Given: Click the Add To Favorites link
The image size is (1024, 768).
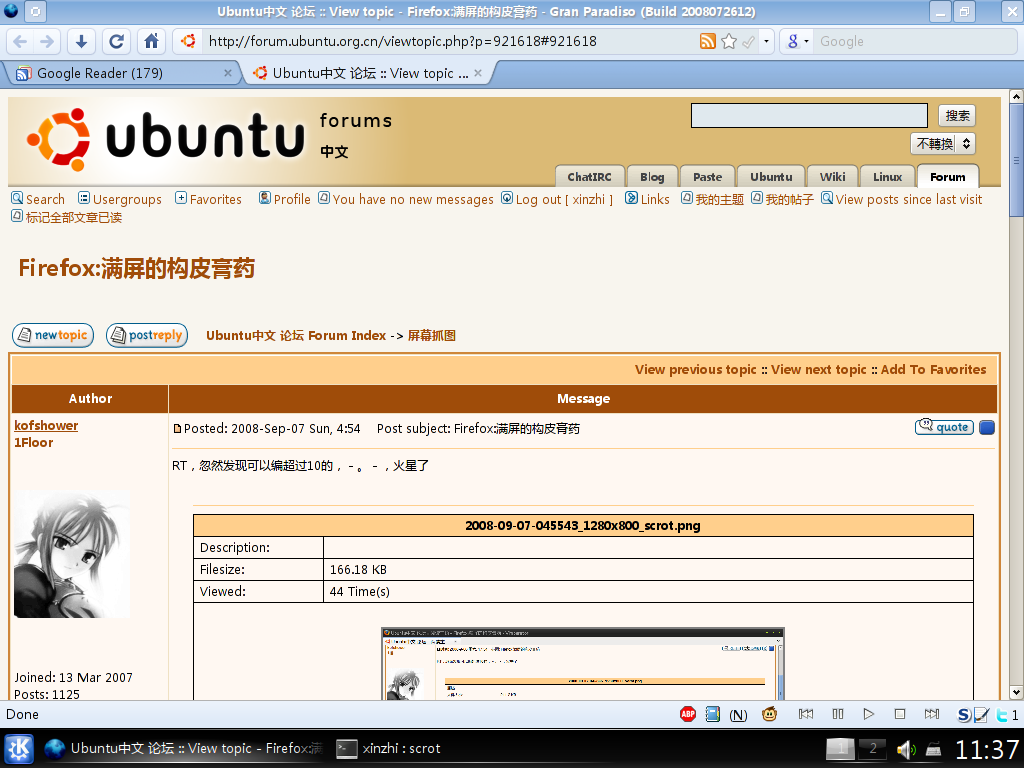Looking at the screenshot, I should tap(934, 370).
